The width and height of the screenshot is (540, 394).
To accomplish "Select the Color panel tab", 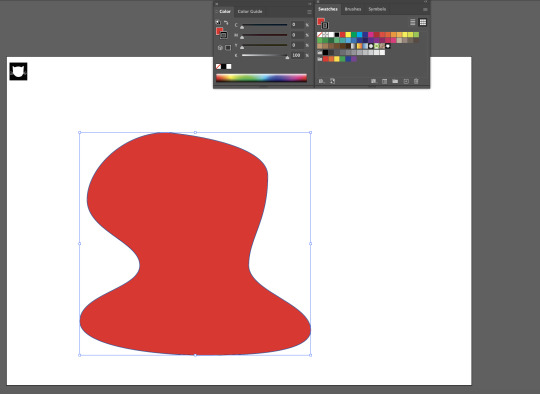I will (x=225, y=11).
